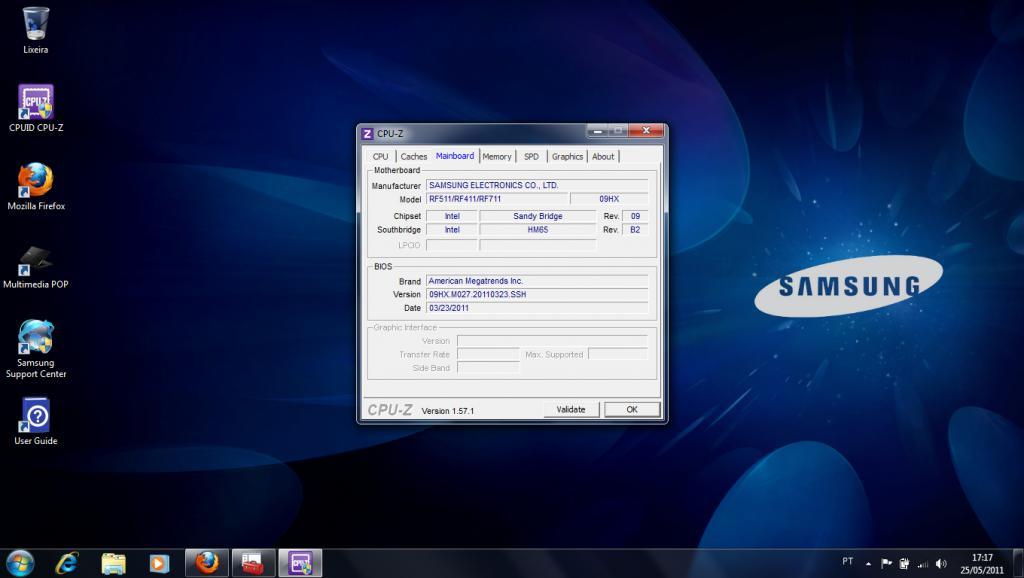Open the SPD tab
The width and height of the screenshot is (1024, 578).
point(532,157)
